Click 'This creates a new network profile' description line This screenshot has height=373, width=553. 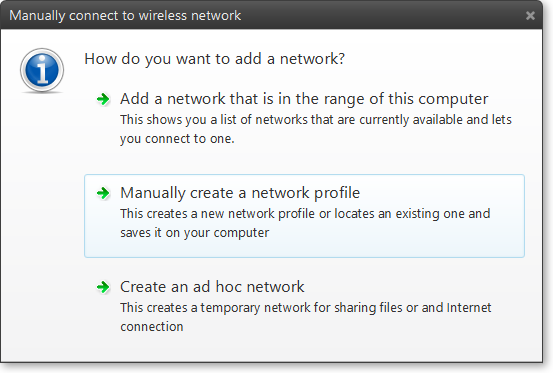coord(305,214)
